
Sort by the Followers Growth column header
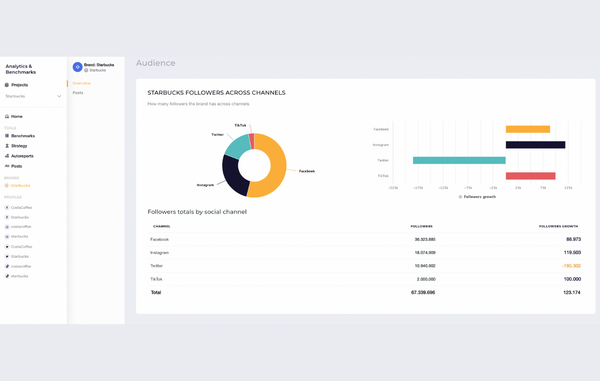pyautogui.click(x=558, y=226)
